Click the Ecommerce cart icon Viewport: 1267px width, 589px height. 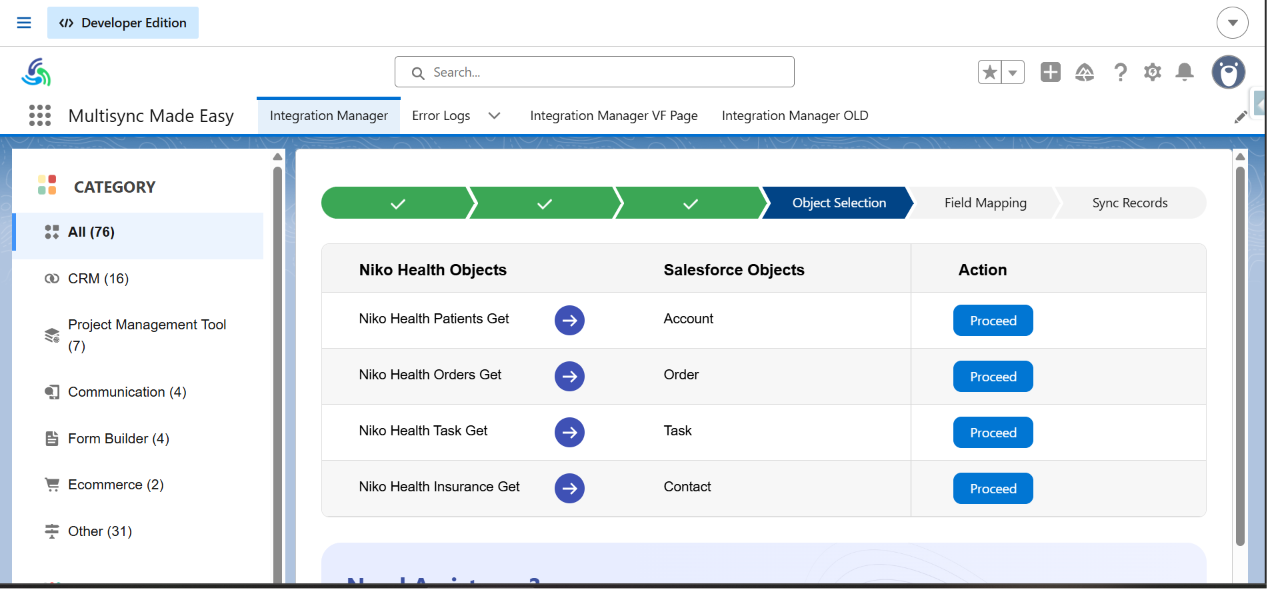pos(52,485)
